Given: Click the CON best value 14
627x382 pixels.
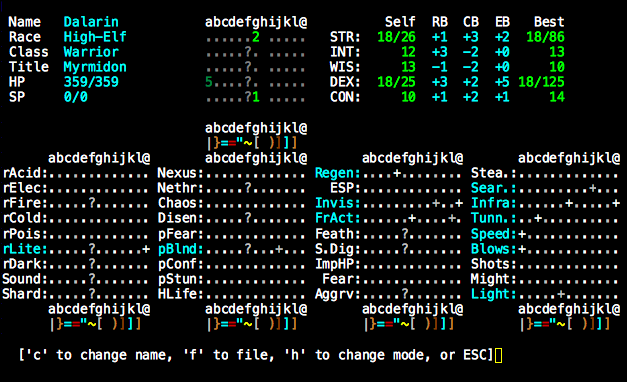Looking at the screenshot, I should pyautogui.click(x=557, y=97).
